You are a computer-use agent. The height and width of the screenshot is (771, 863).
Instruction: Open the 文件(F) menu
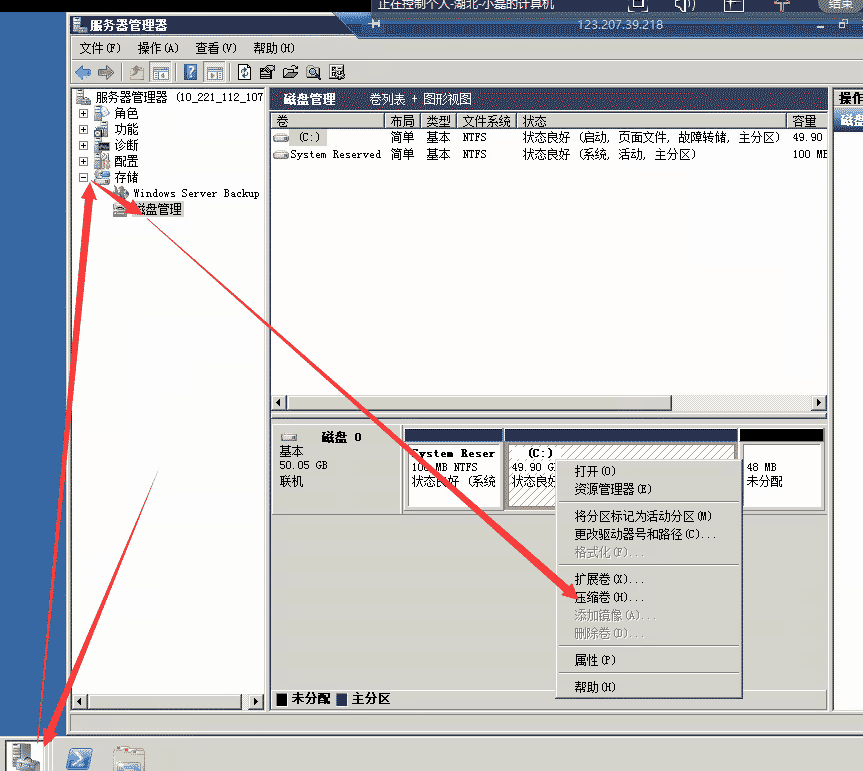pyautogui.click(x=100, y=48)
